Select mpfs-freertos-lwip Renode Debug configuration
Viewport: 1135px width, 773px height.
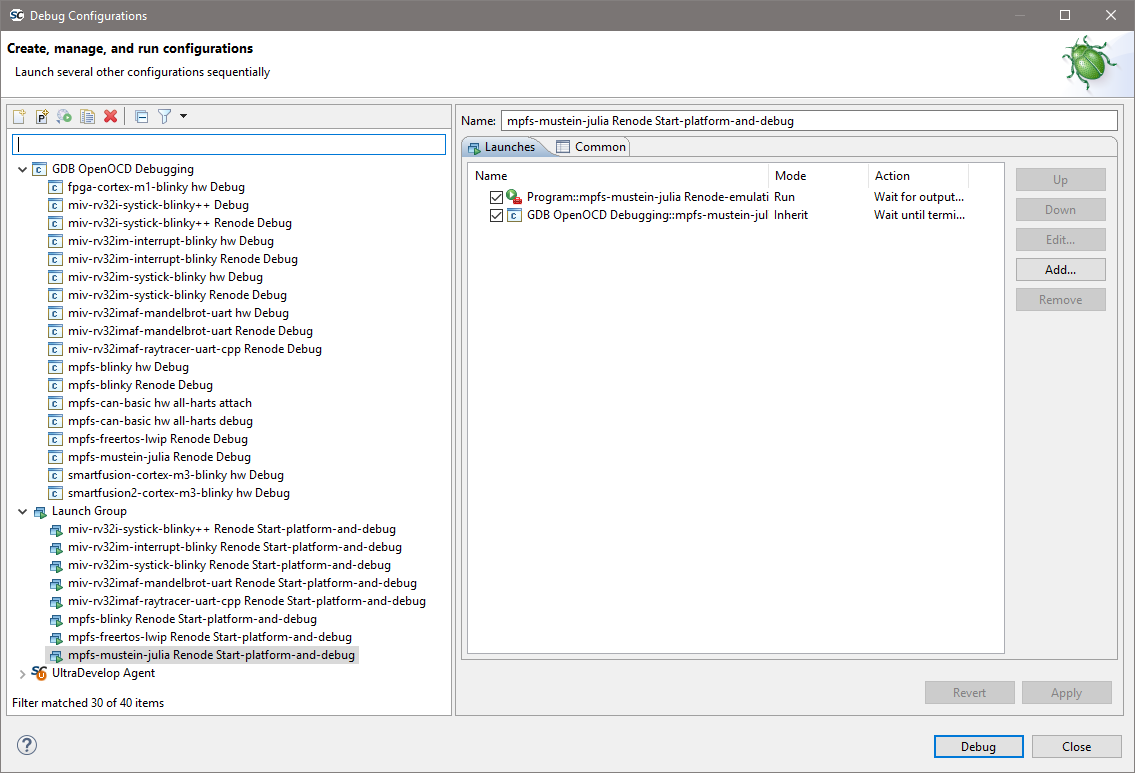point(158,439)
